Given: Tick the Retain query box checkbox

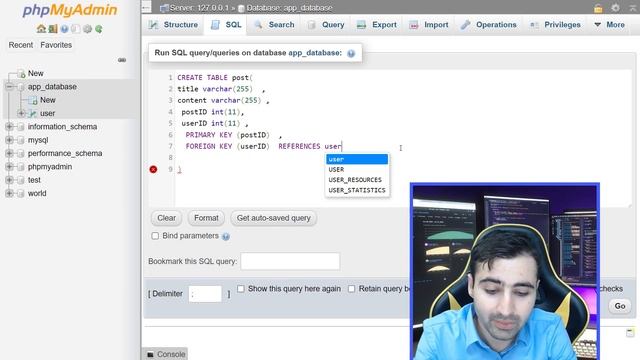Looking at the screenshot, I should [x=351, y=289].
